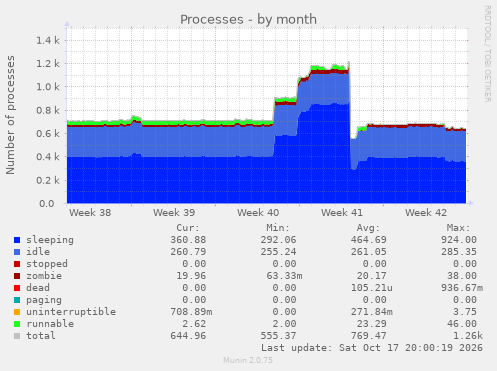Click the total legend color swatch
Image resolution: width=497 pixels, height=371 pixels.
click(17, 336)
